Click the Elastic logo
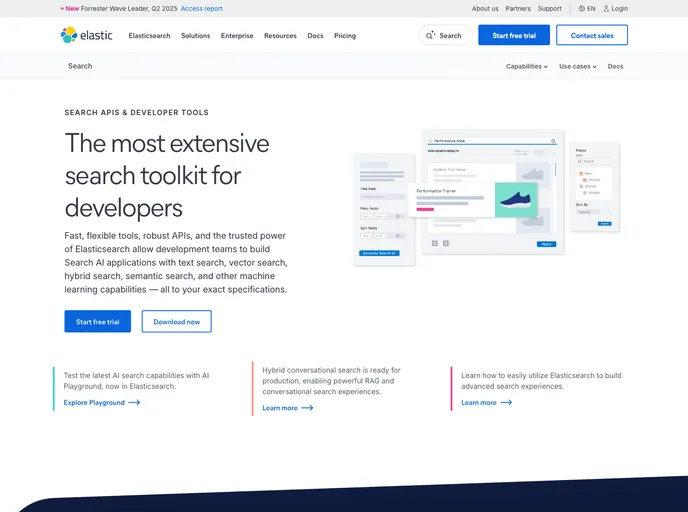688x512 pixels. (86, 35)
